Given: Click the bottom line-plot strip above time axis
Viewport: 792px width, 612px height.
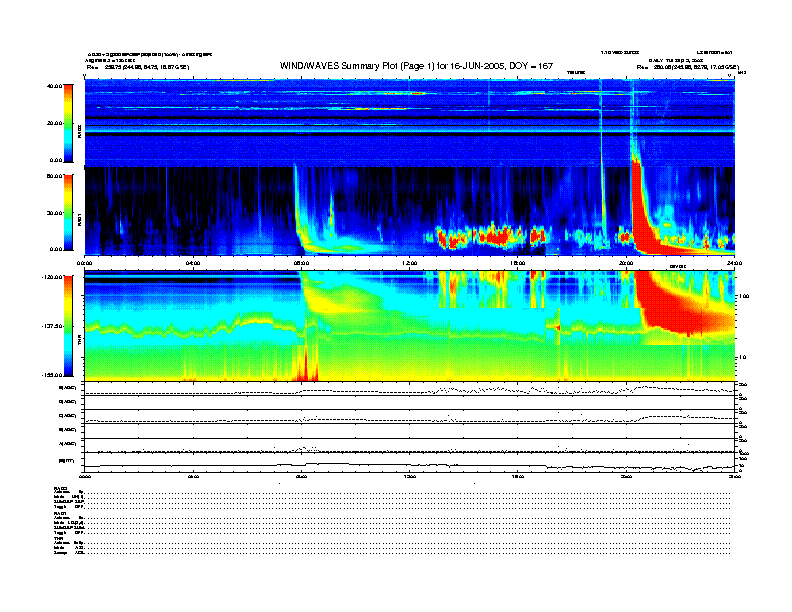Looking at the screenshot, I should [410, 462].
